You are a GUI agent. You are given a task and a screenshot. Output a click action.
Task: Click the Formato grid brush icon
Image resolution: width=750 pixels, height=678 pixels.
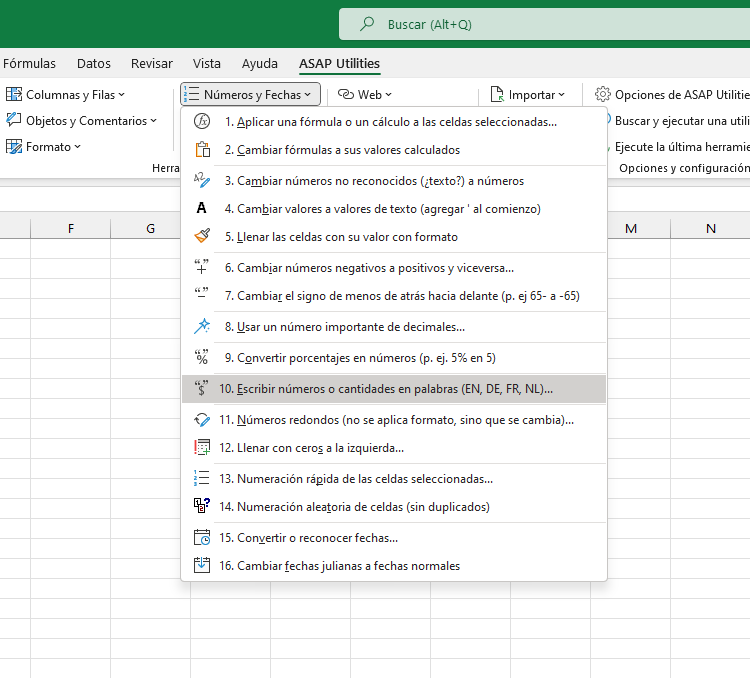click(x=14, y=146)
